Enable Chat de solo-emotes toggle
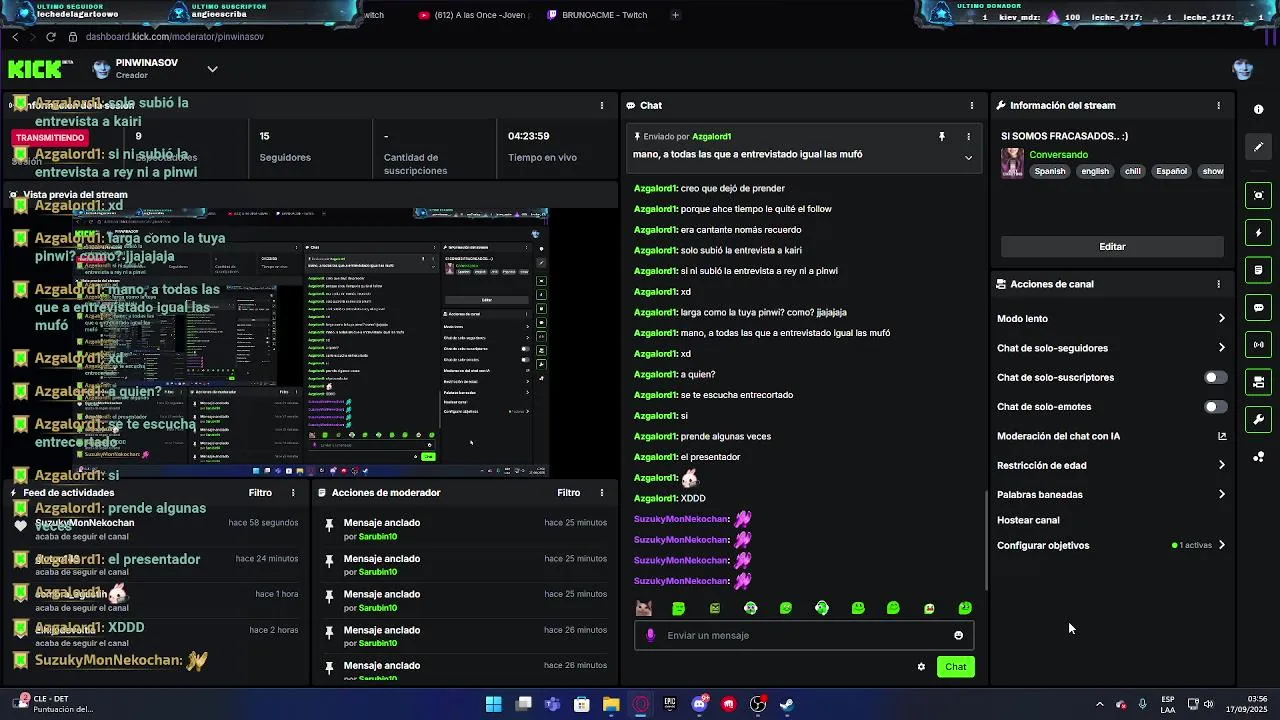This screenshot has width=1280, height=720. (x=1215, y=407)
